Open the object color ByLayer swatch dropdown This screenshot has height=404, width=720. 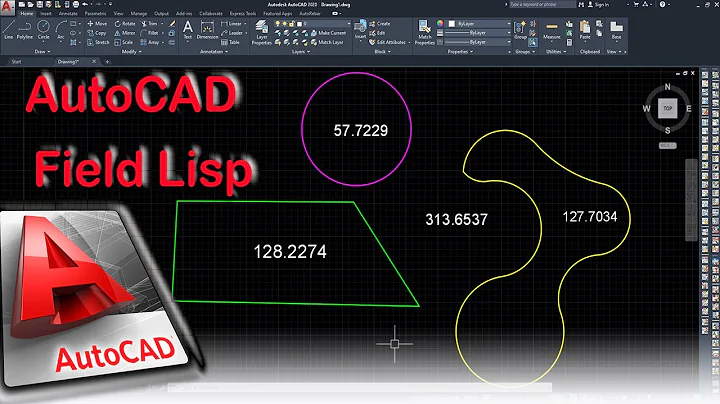pos(480,23)
